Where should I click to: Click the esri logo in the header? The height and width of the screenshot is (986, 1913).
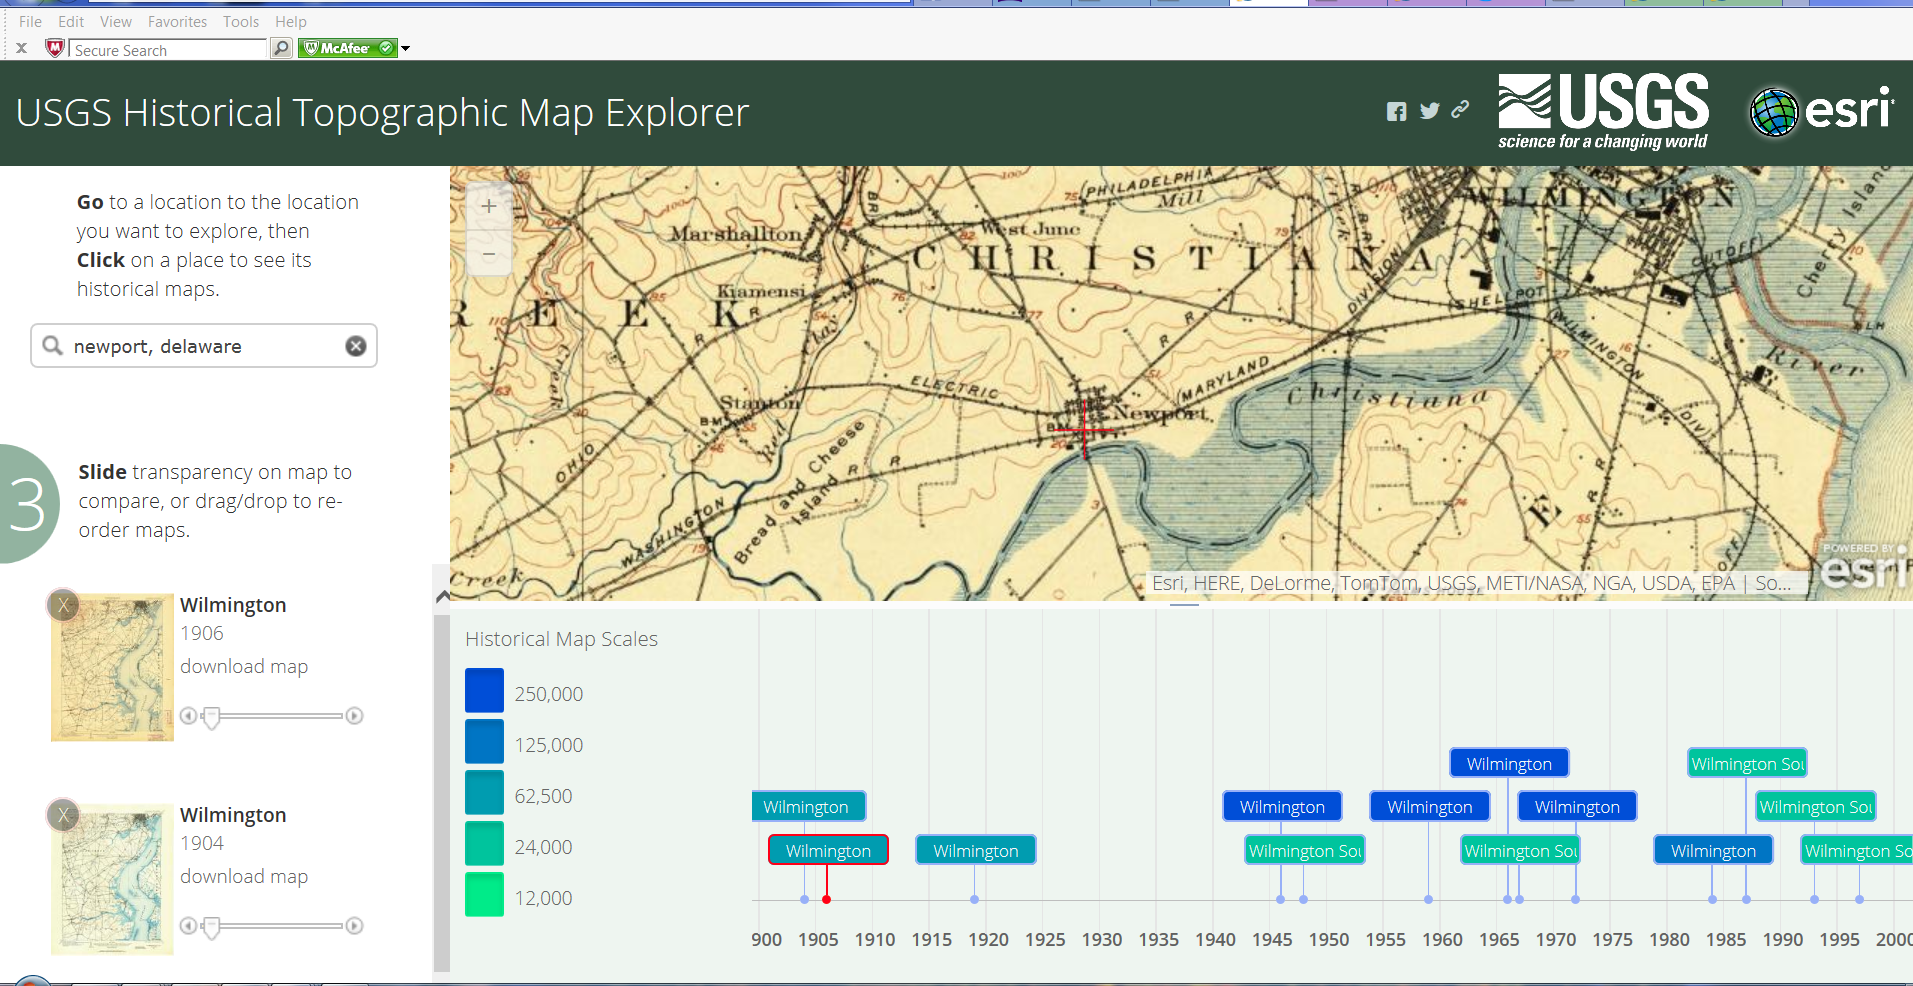[1822, 110]
